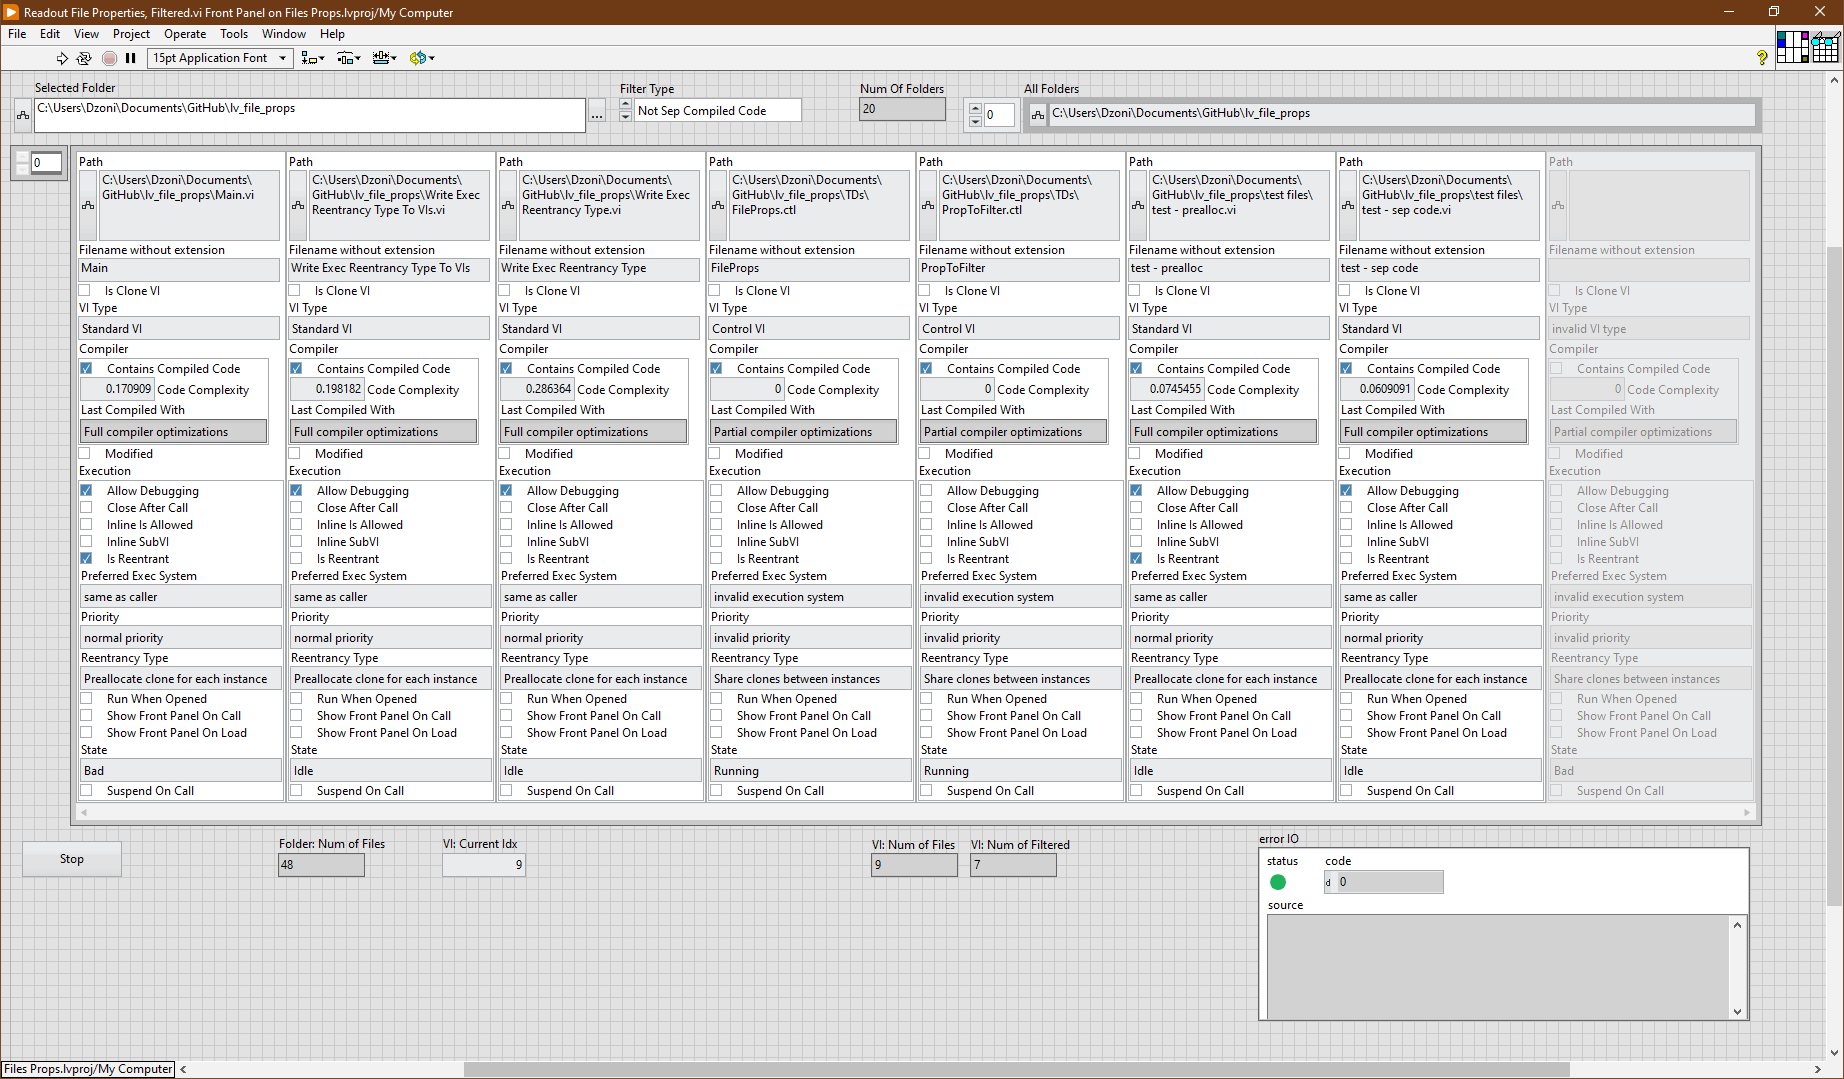Click the path icon beside PropToFilter.ctl path
The width and height of the screenshot is (1844, 1079).
pyautogui.click(x=928, y=205)
